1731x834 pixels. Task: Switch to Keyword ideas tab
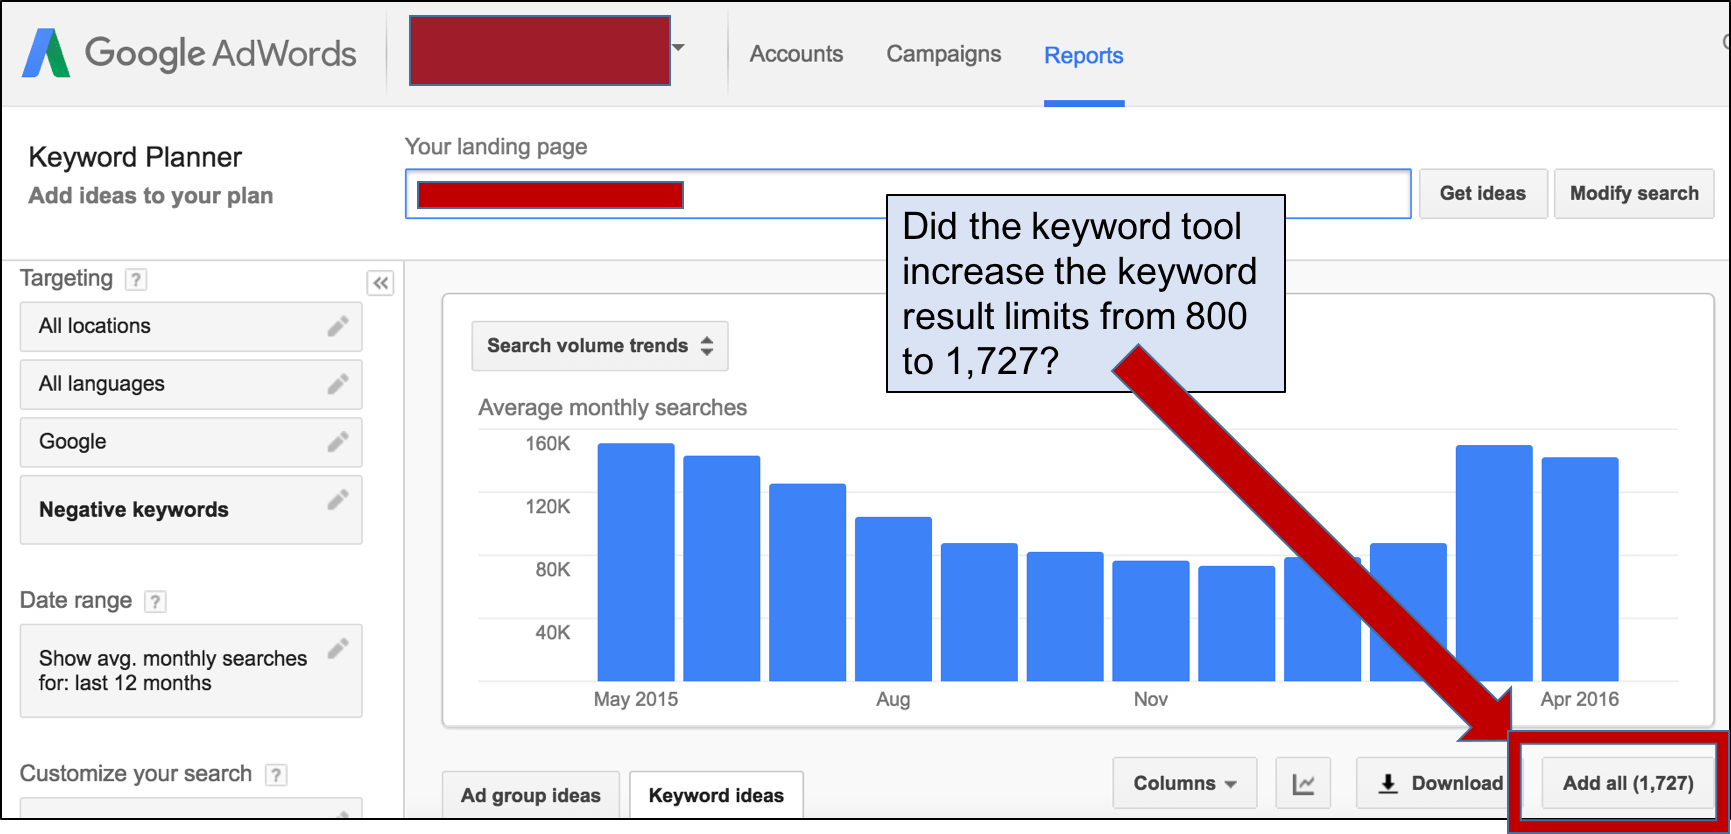point(716,795)
